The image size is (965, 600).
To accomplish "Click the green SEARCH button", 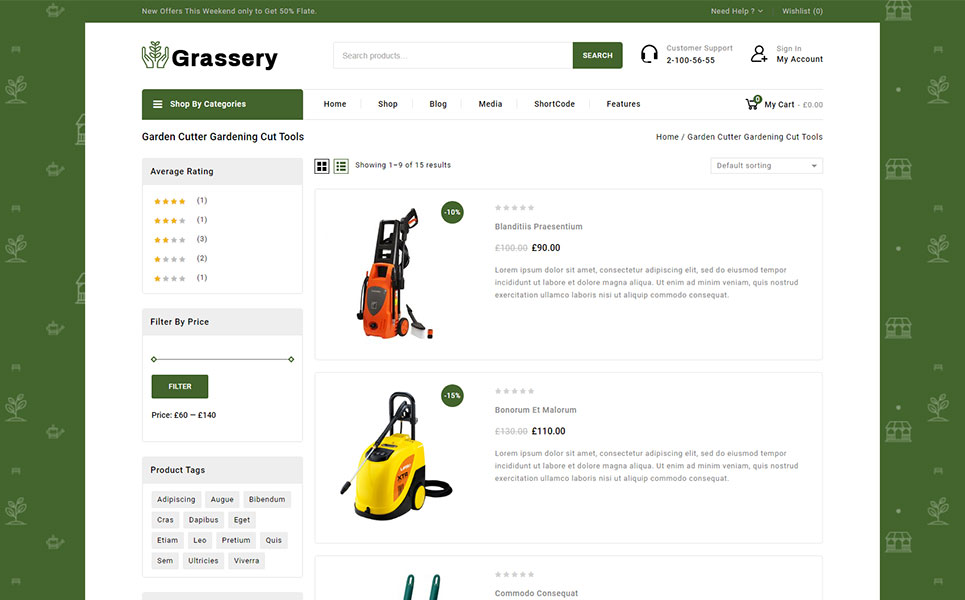I will tap(597, 56).
